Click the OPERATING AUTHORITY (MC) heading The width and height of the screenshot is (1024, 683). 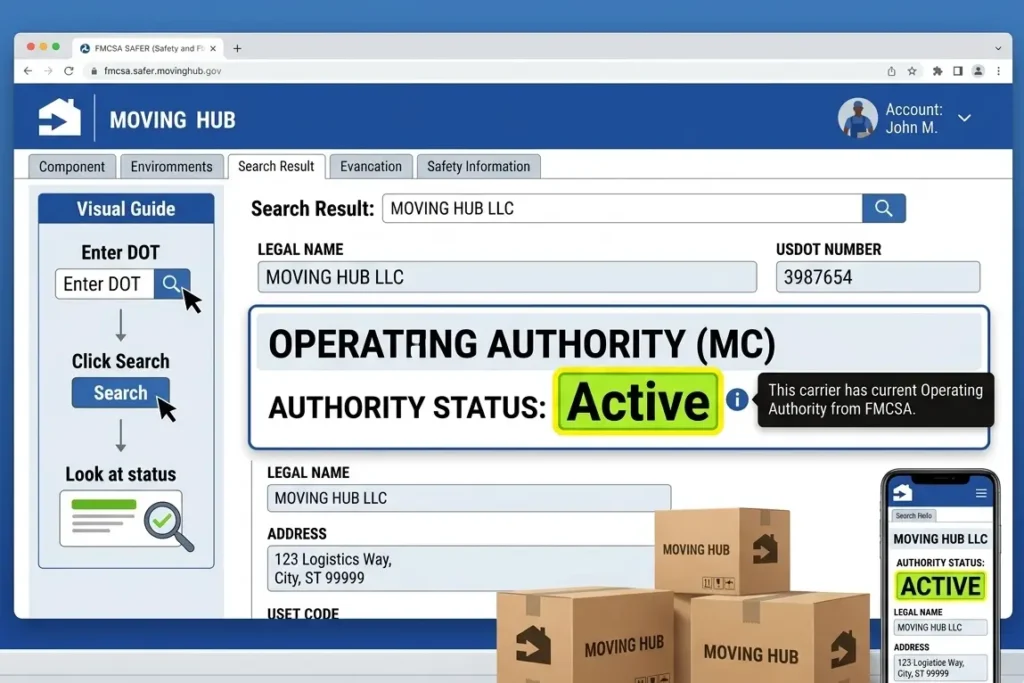(x=522, y=344)
